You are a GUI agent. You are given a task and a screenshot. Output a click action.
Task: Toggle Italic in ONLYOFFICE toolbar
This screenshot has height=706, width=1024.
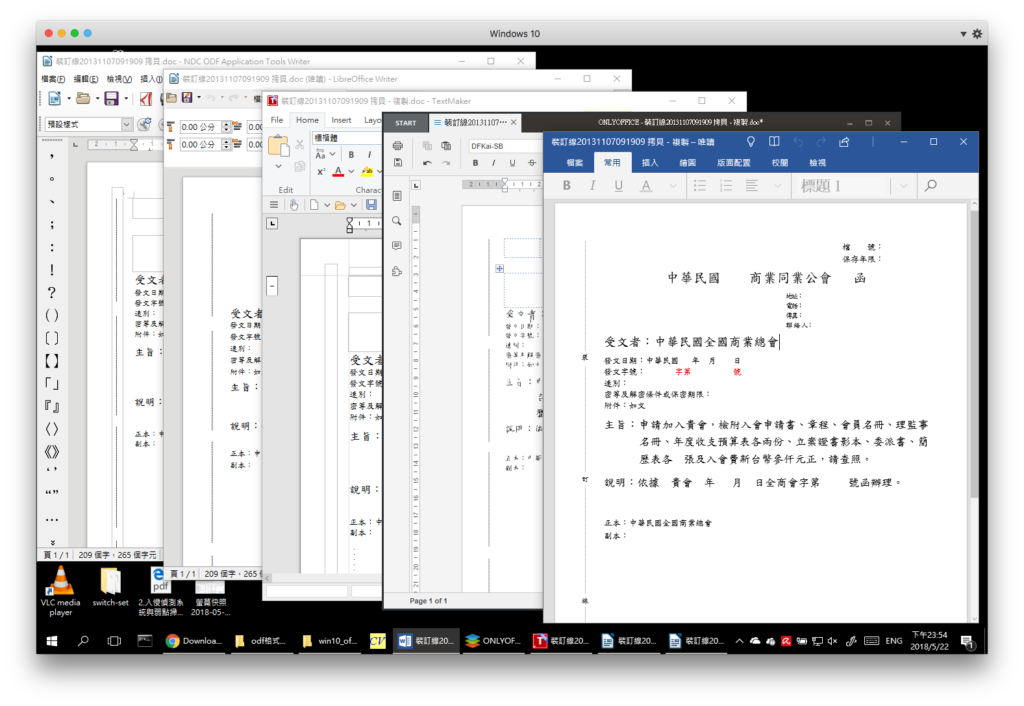(x=494, y=163)
